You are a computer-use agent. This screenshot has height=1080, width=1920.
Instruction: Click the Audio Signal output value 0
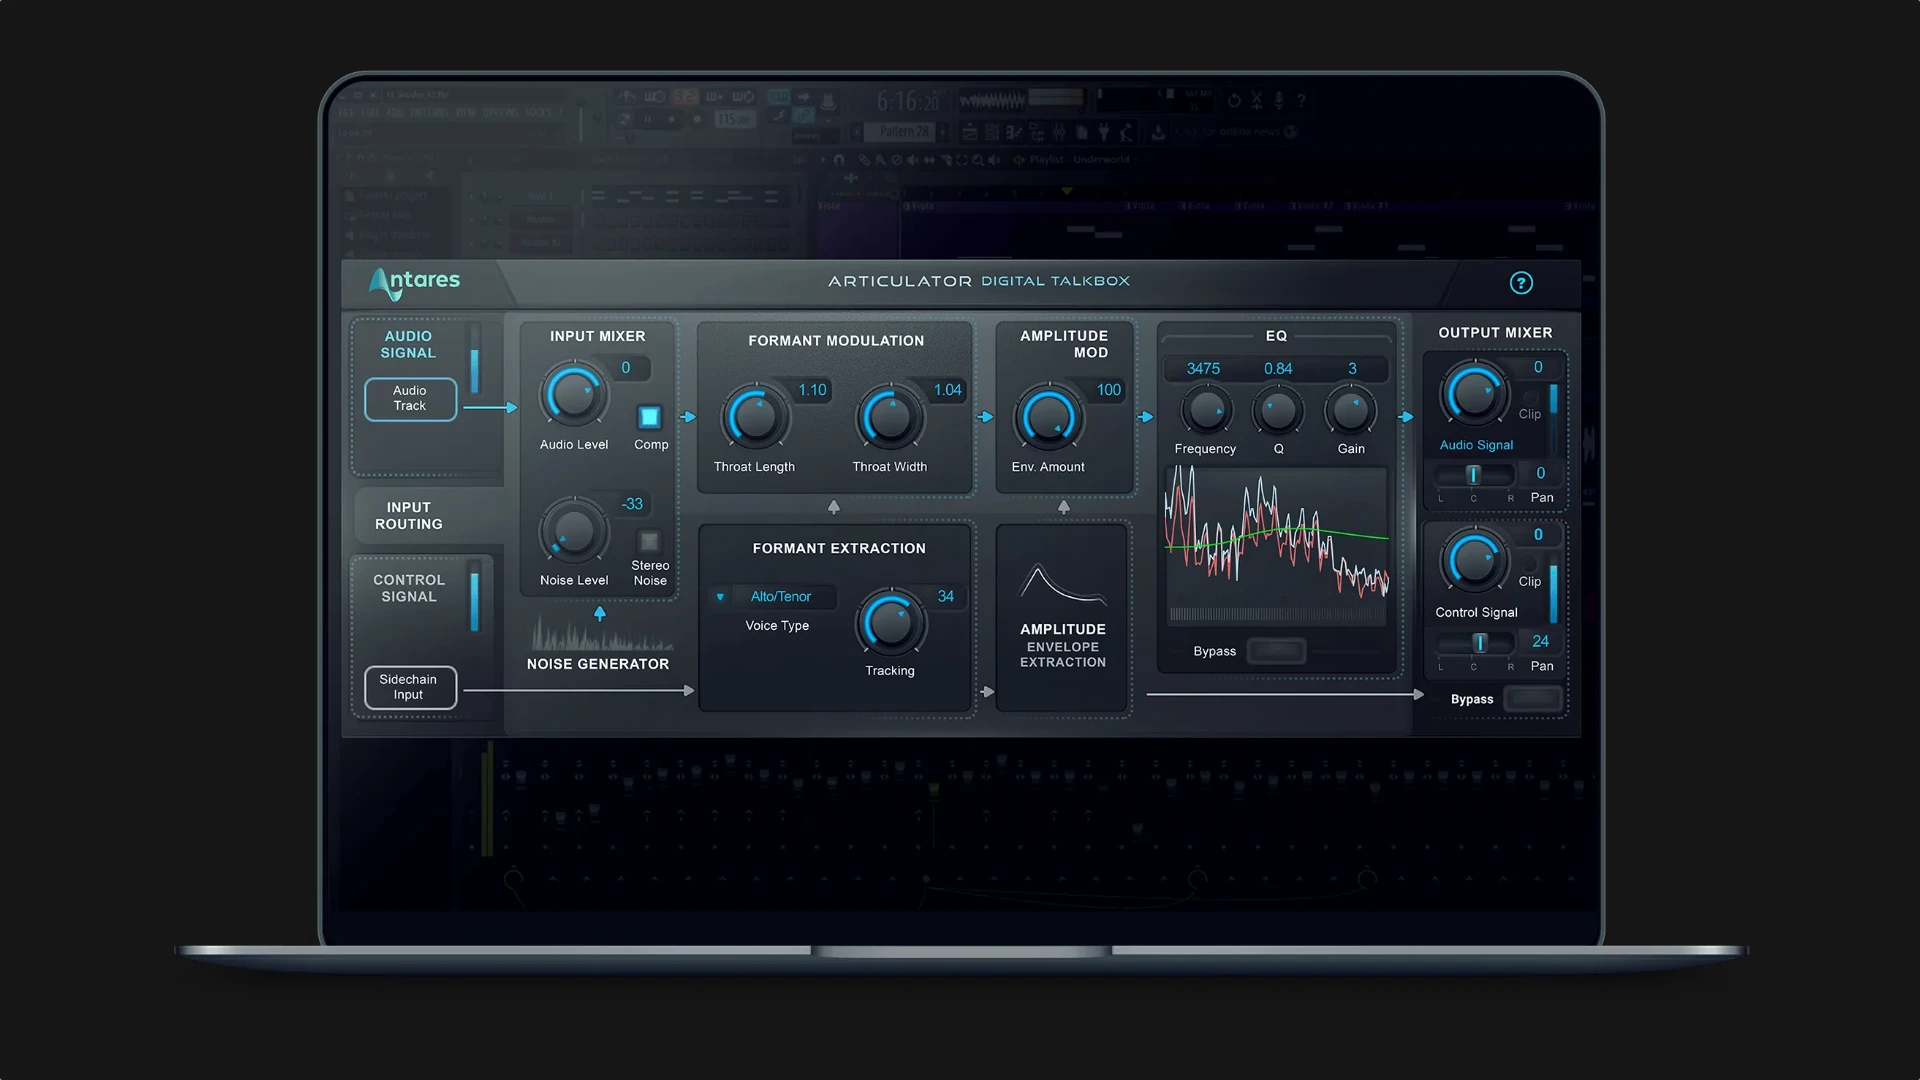pyautogui.click(x=1538, y=368)
